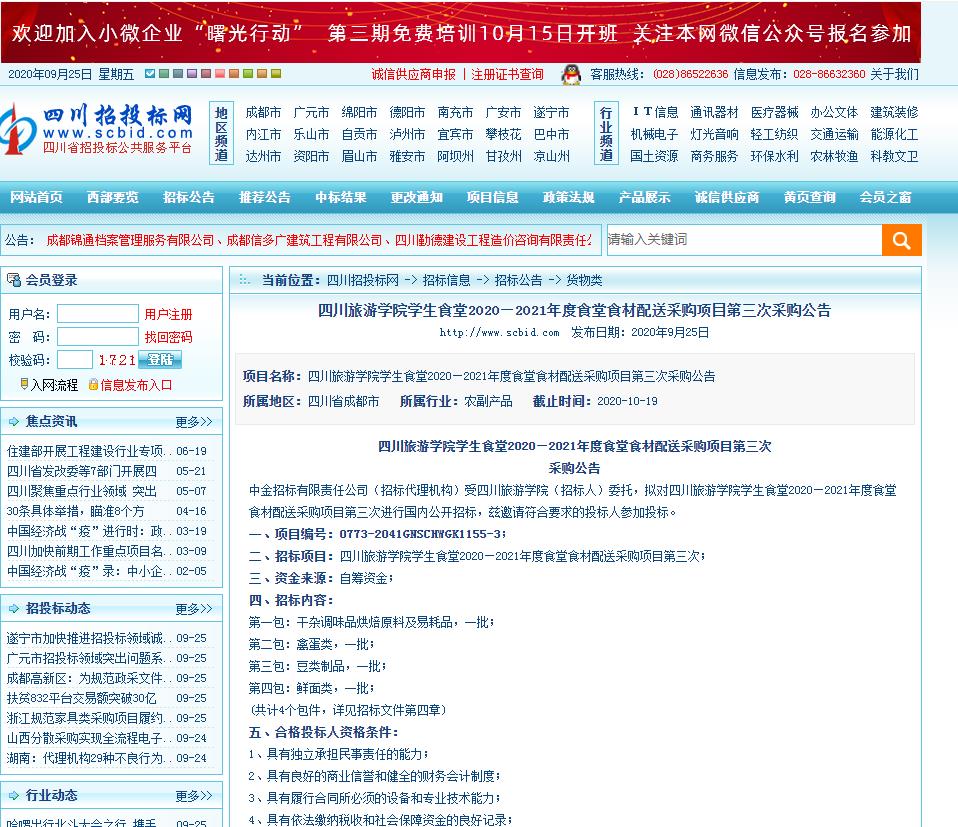Open the 凉山州 region channel
The height and width of the screenshot is (827, 958).
click(x=551, y=156)
